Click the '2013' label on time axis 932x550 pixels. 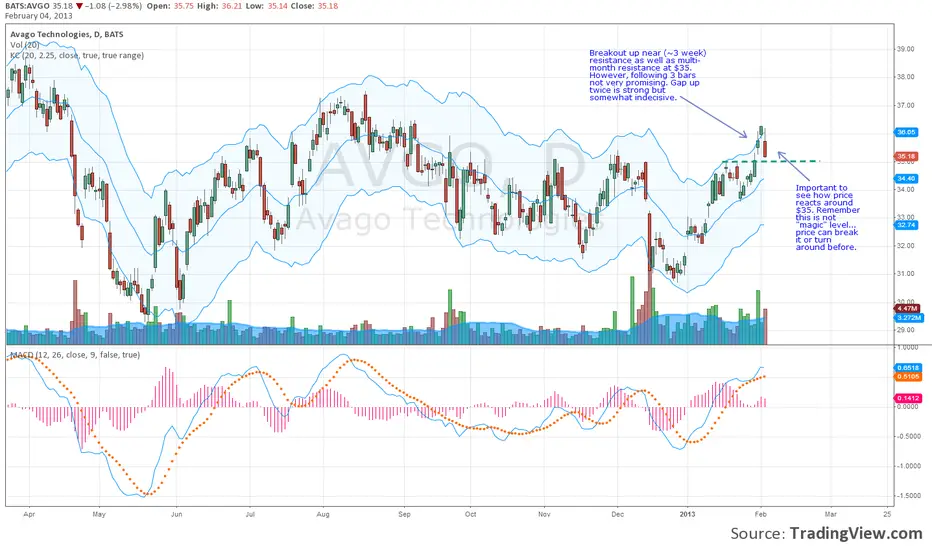click(x=688, y=514)
